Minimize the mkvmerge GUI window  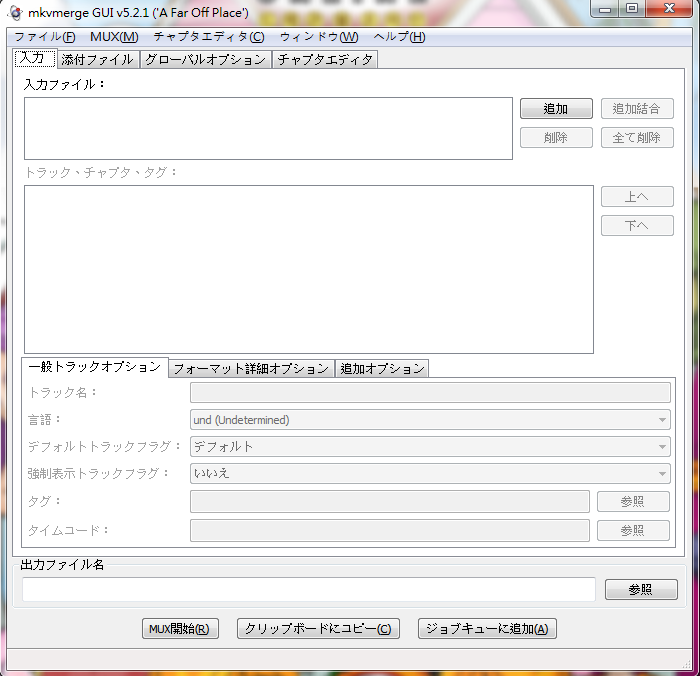coord(605,8)
